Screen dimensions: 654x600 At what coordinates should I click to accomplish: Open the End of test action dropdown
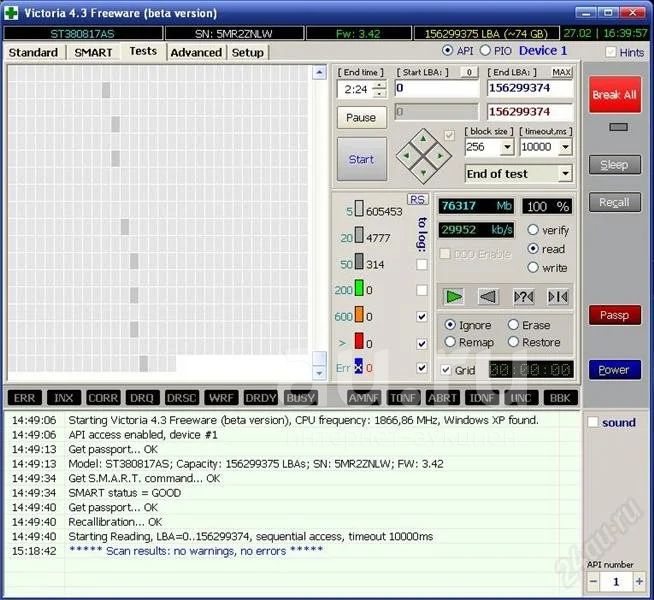565,173
